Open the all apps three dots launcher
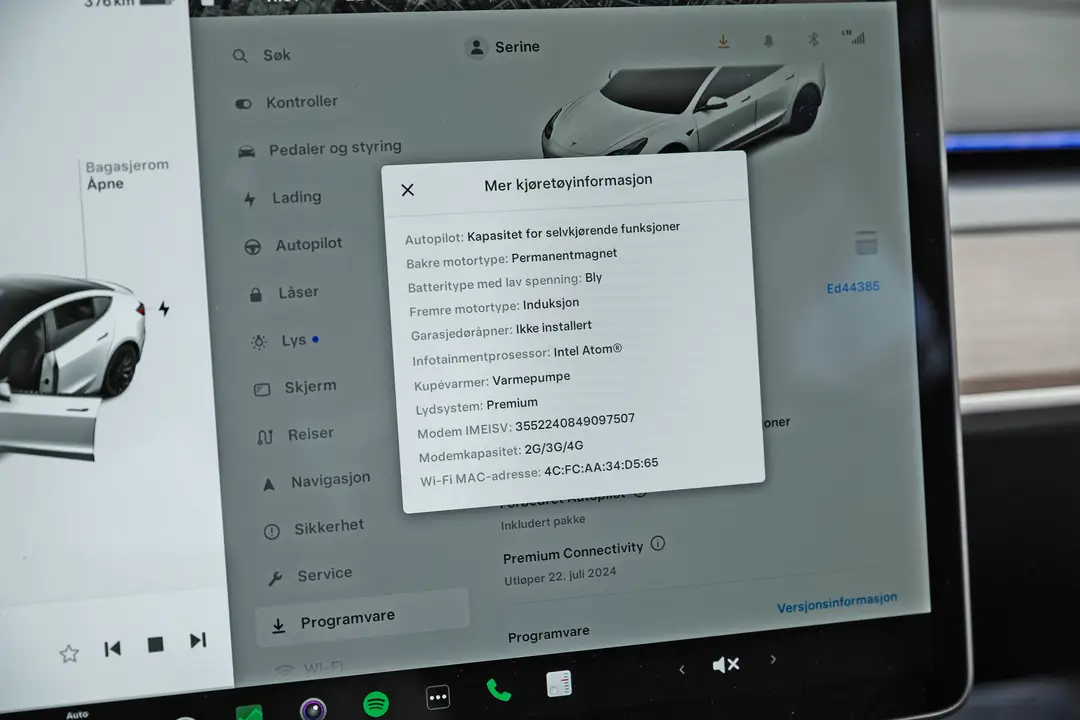This screenshot has width=1080, height=720. point(437,697)
